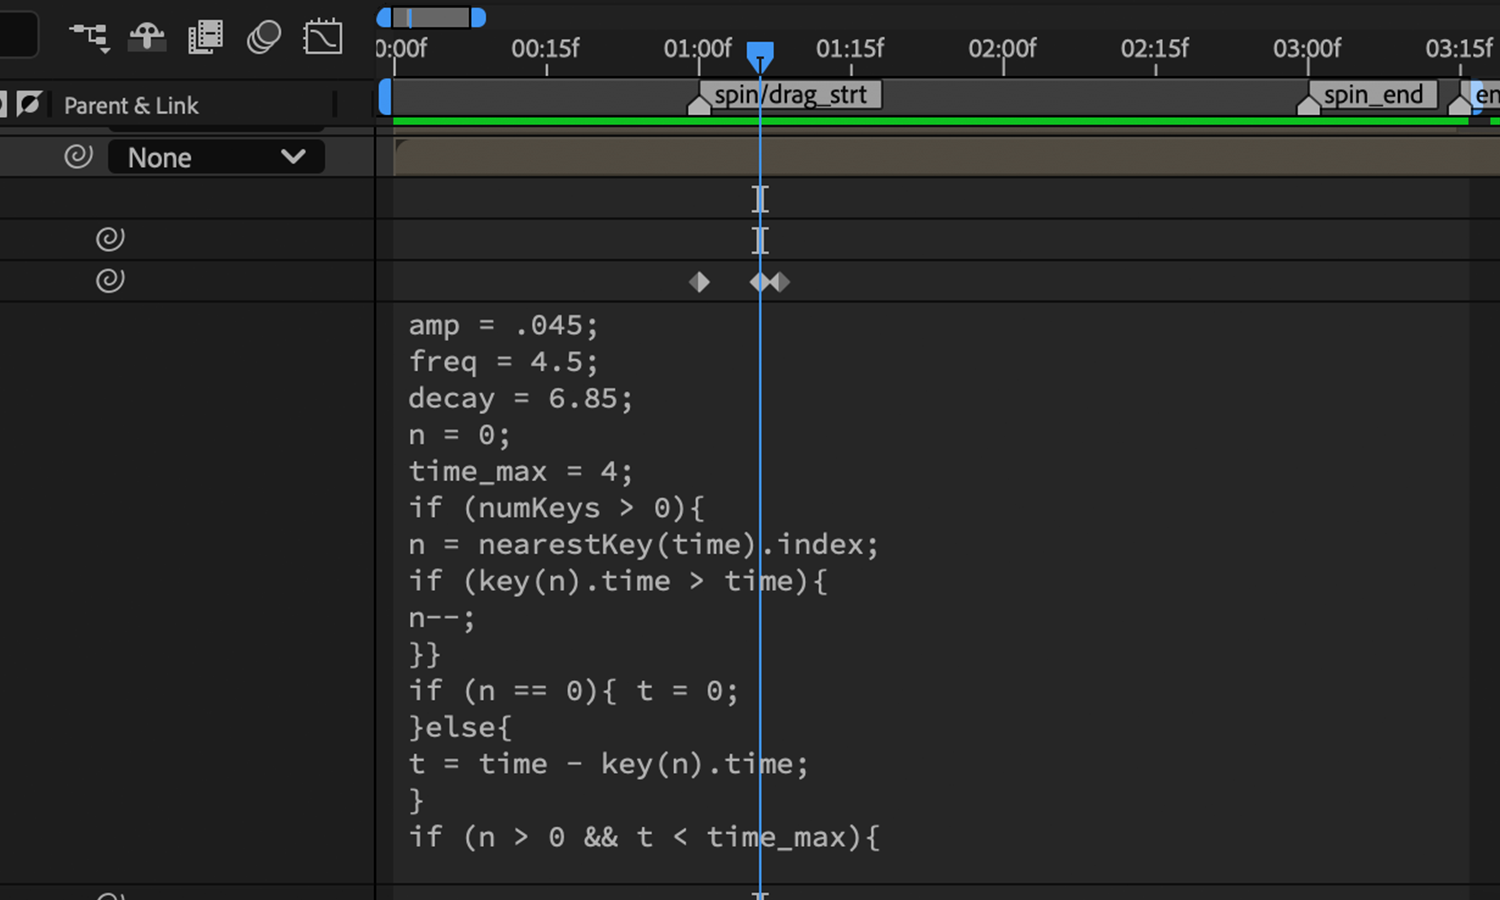Click the adjustment layer column icon
The image size is (1500, 900).
pos(29,104)
